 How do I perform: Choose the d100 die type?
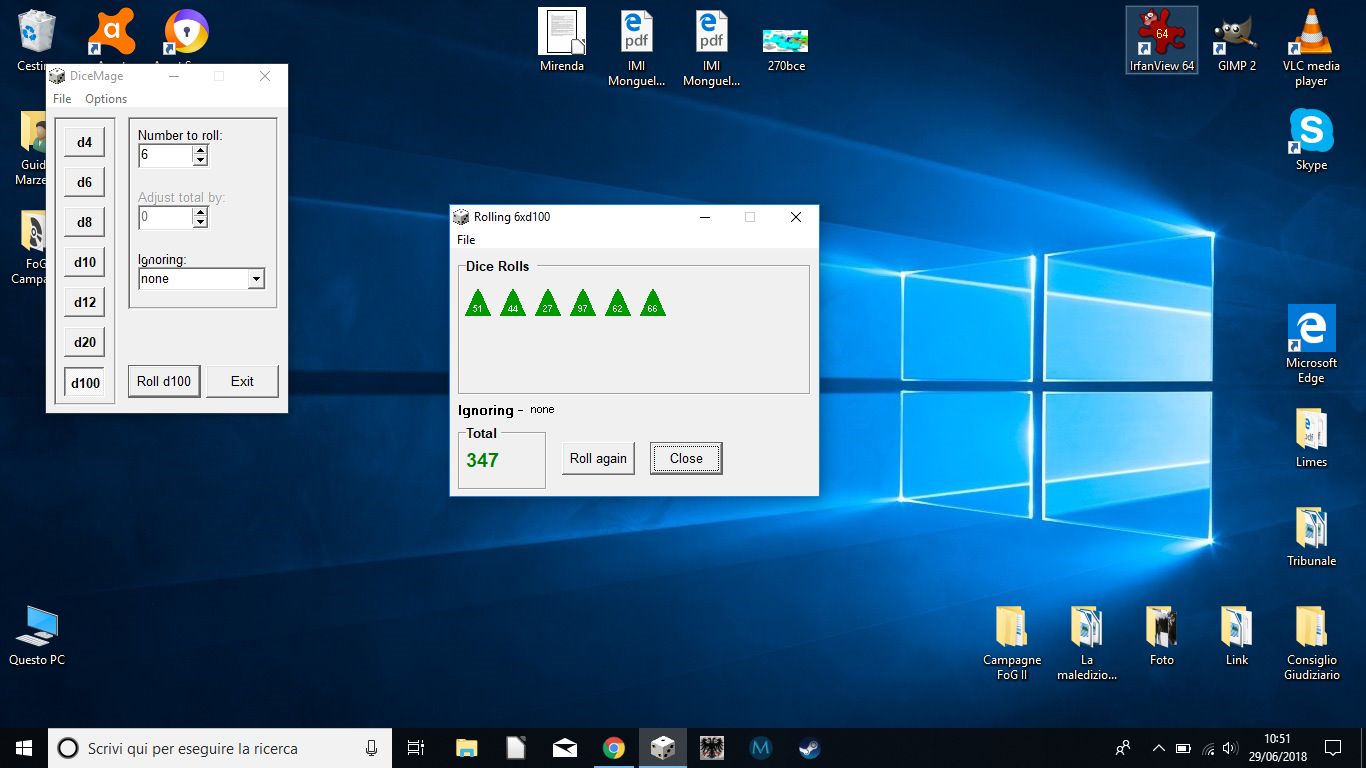point(84,382)
